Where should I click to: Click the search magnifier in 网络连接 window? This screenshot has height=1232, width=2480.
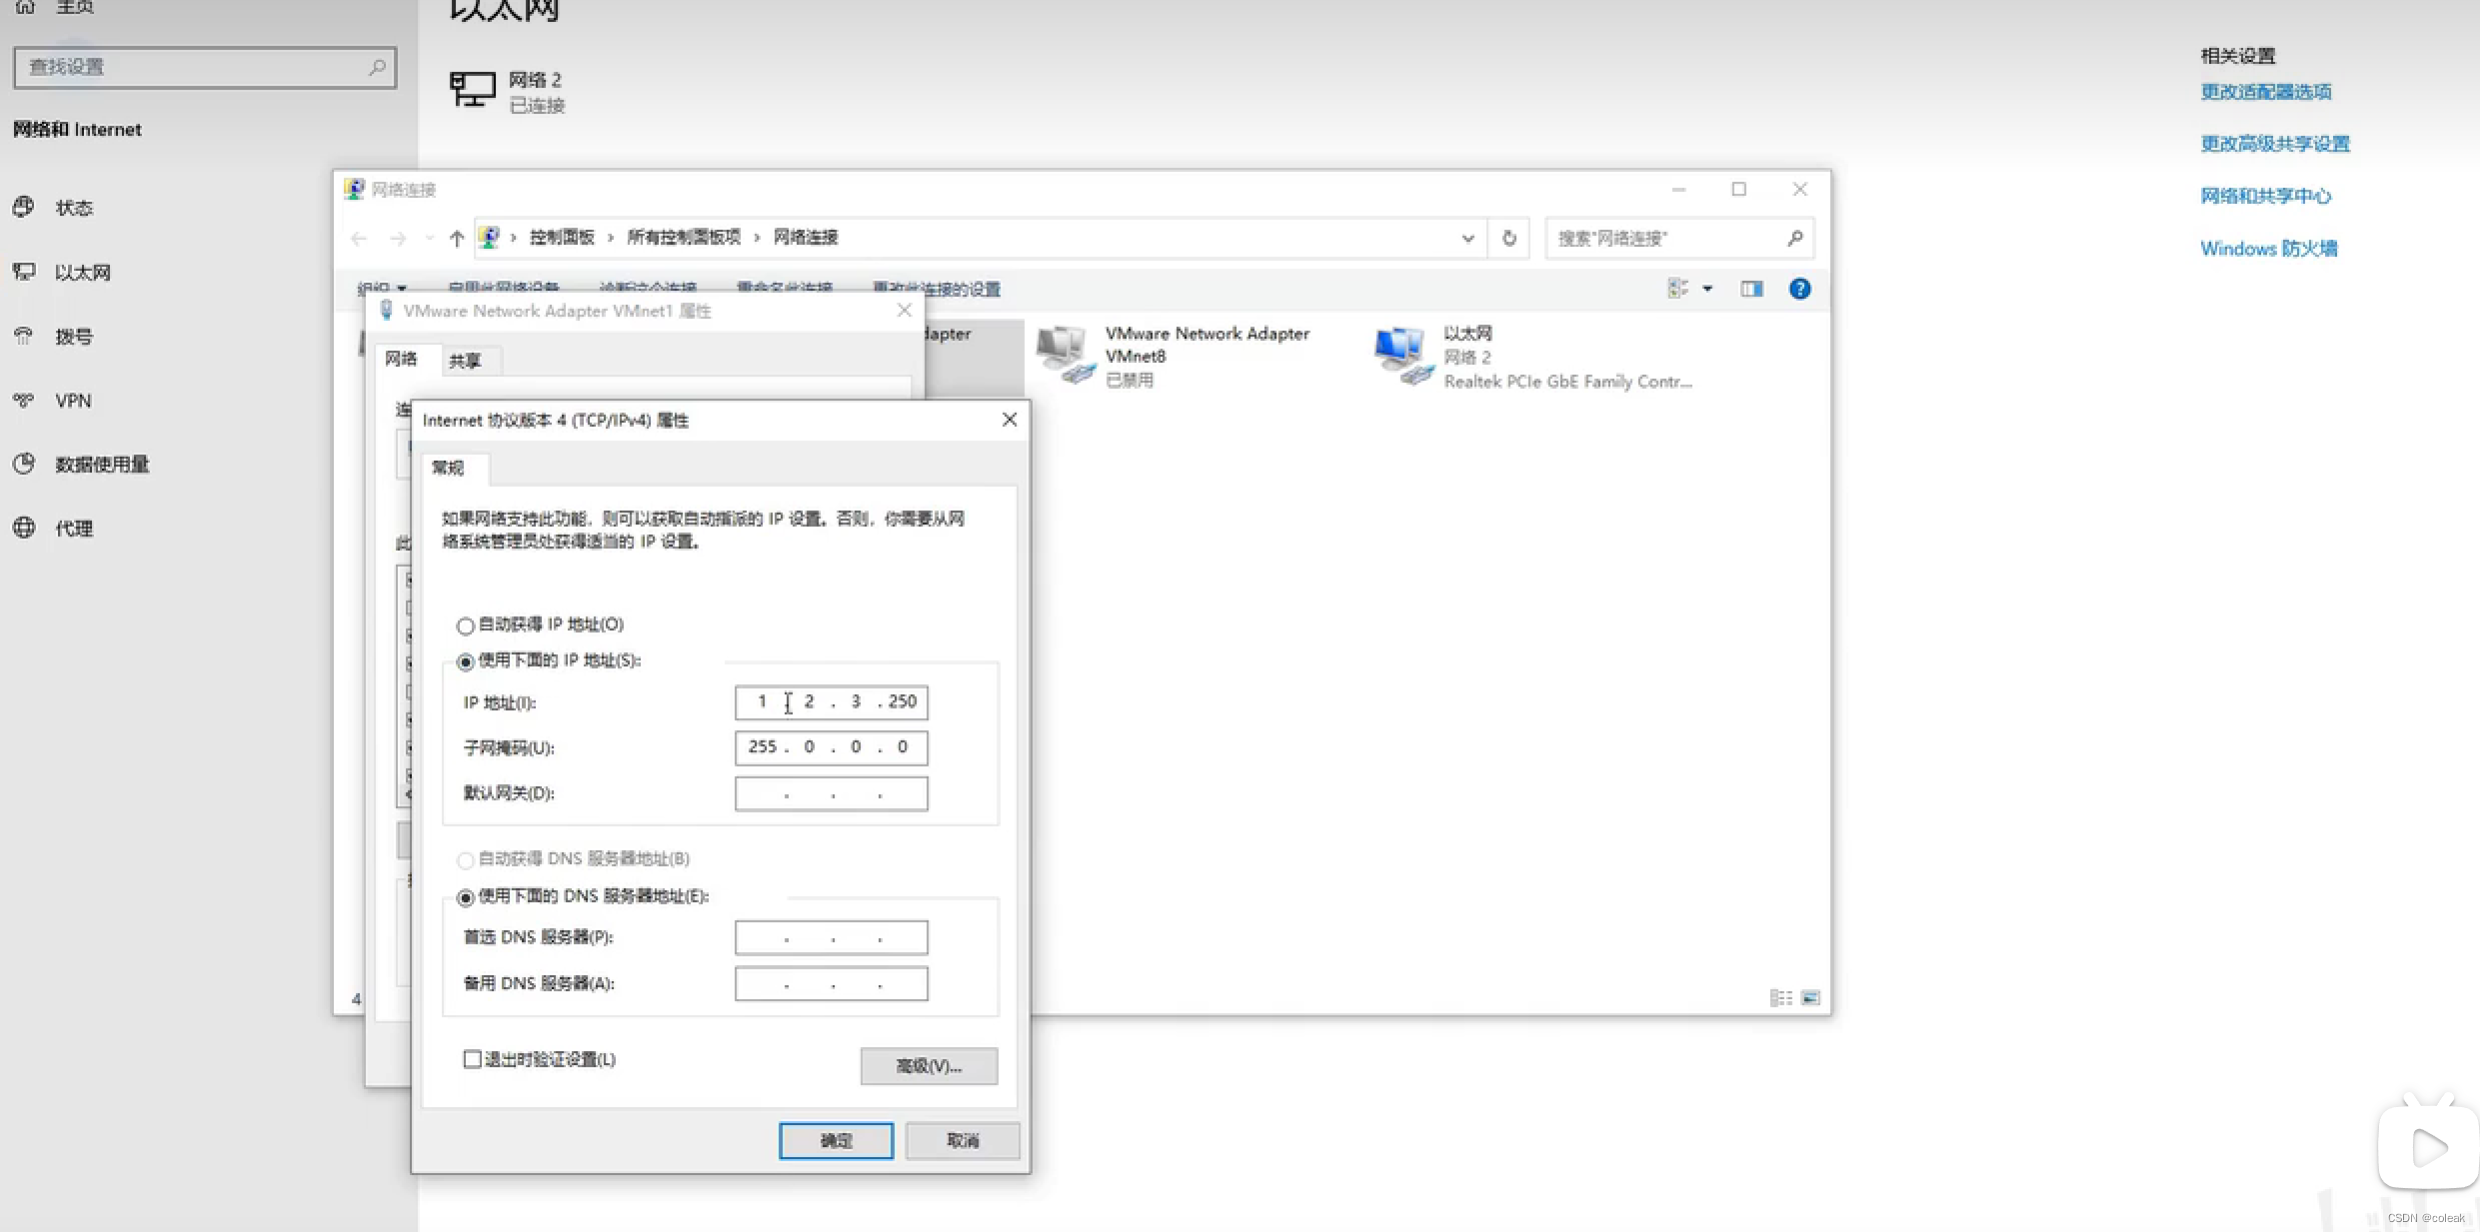pos(1795,238)
